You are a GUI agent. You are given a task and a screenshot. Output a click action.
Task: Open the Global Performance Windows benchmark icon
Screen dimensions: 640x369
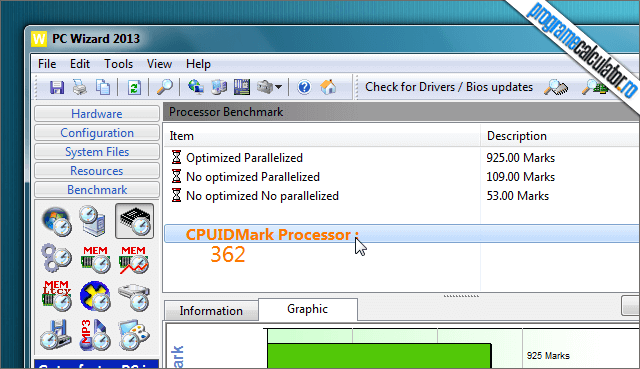coord(57,221)
